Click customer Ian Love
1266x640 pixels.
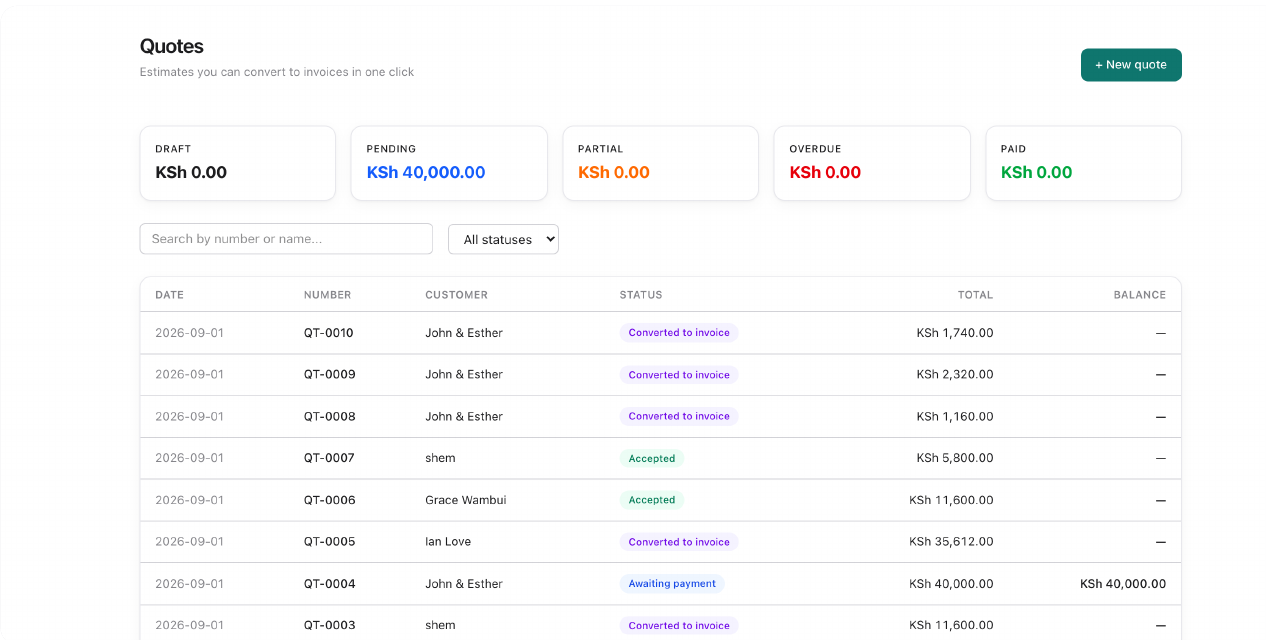coord(448,541)
